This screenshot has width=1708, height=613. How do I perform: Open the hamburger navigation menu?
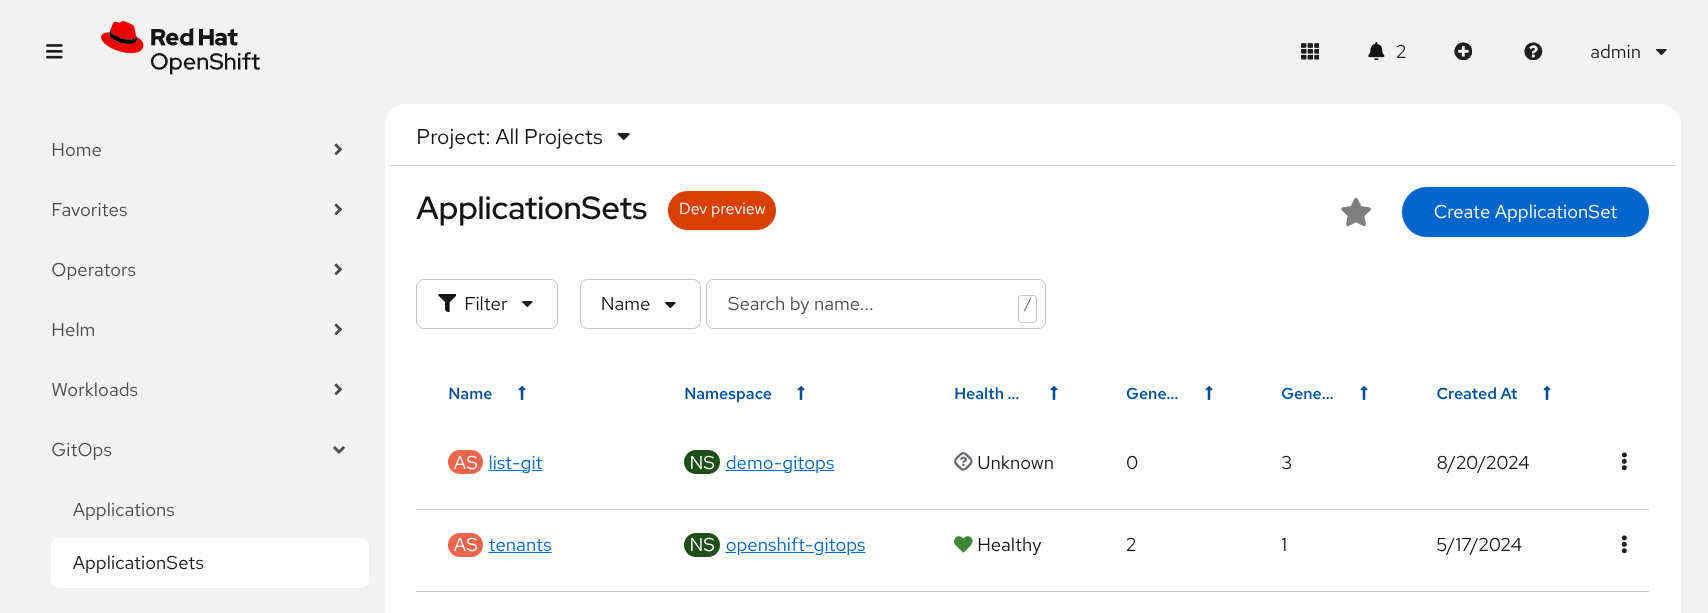tap(54, 51)
